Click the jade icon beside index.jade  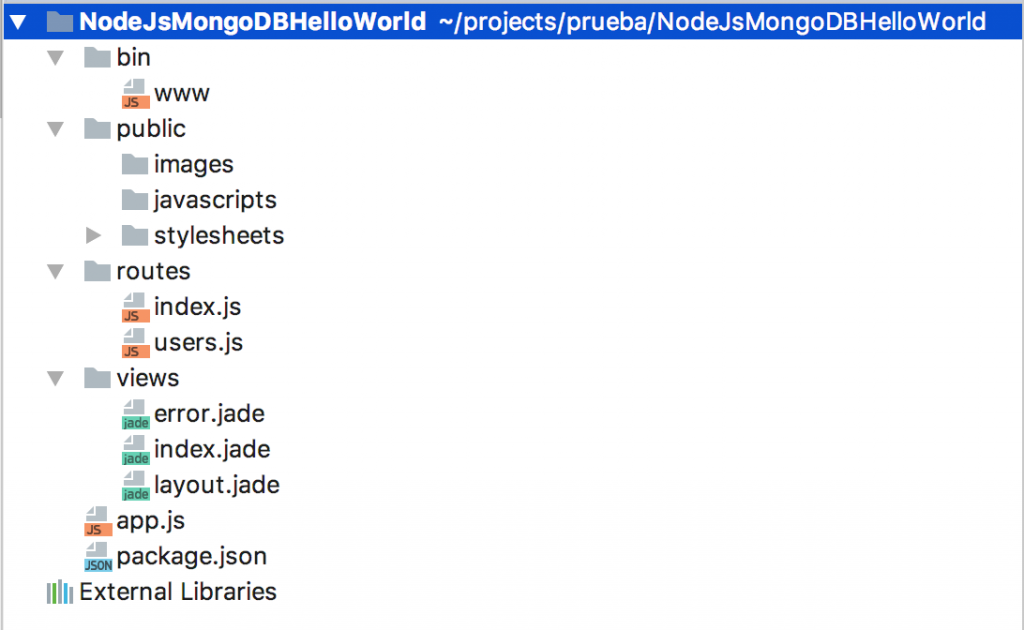click(x=135, y=450)
